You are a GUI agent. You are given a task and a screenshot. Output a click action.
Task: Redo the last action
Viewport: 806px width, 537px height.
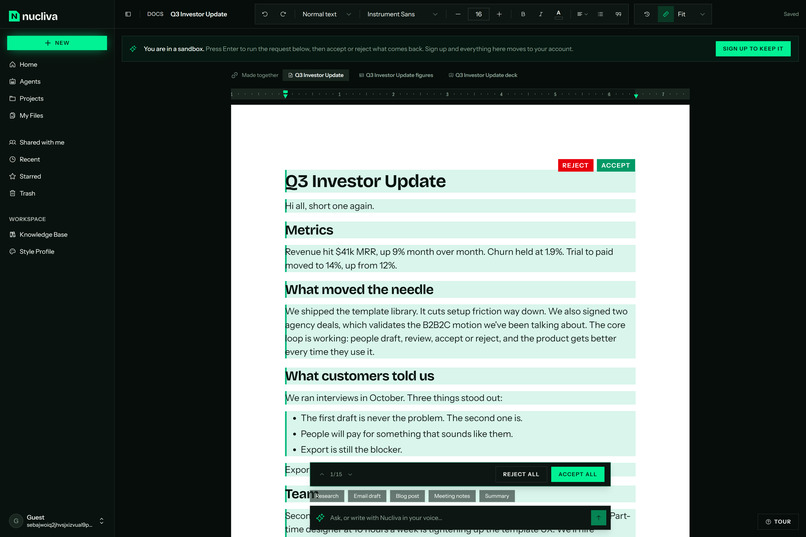(x=283, y=14)
